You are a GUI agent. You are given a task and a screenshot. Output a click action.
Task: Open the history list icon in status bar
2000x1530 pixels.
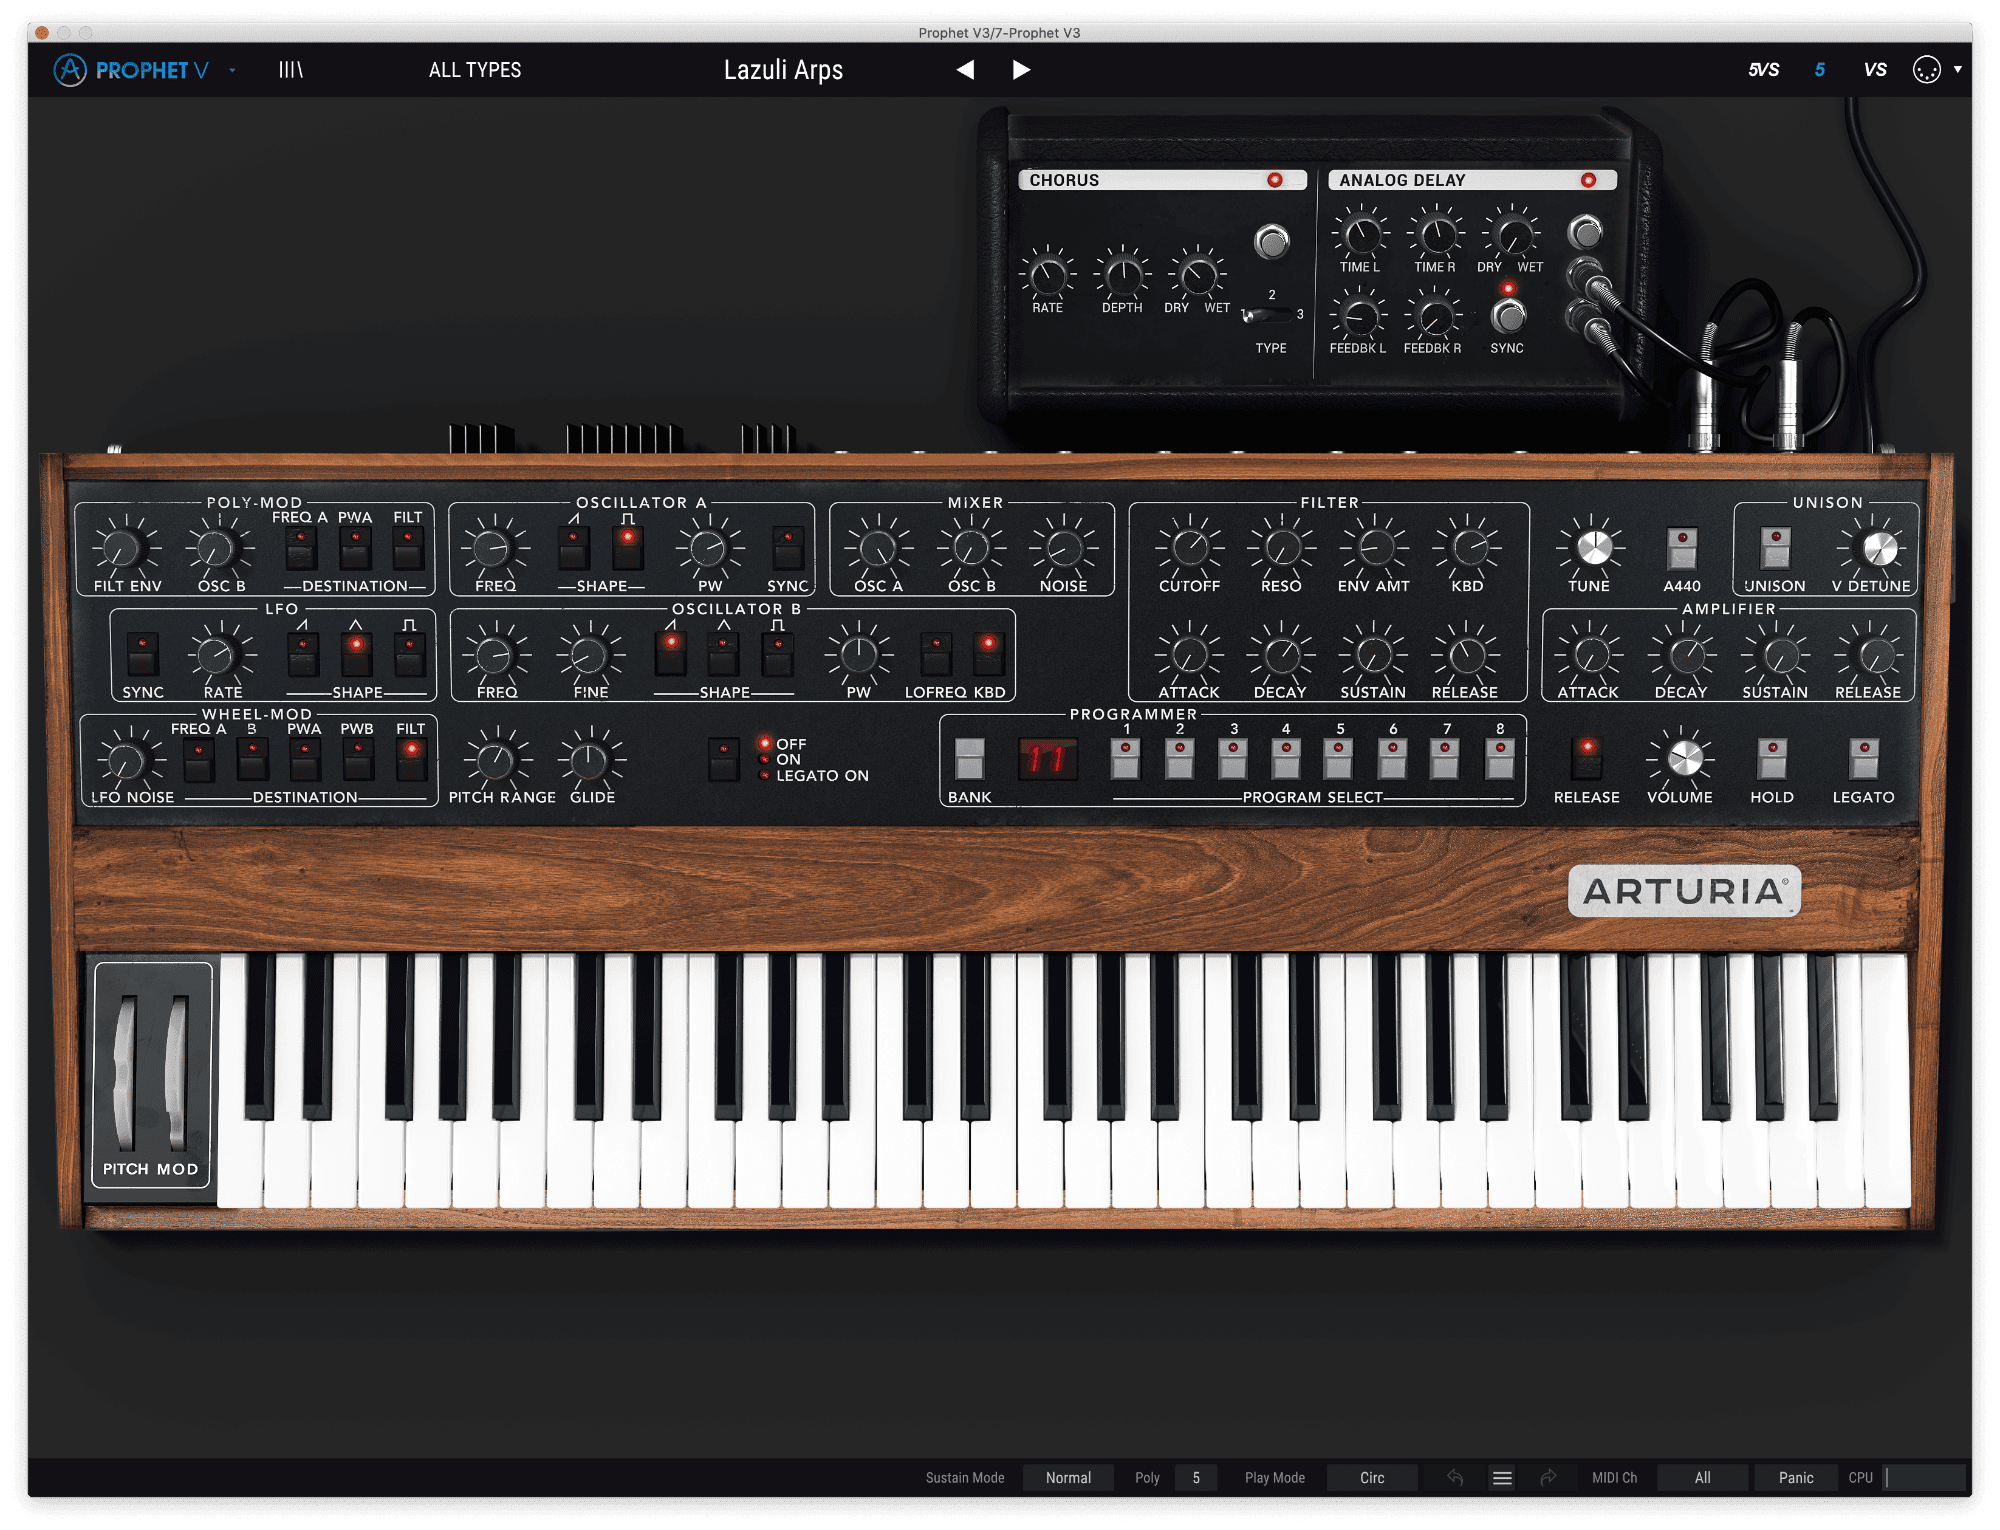point(1502,1478)
